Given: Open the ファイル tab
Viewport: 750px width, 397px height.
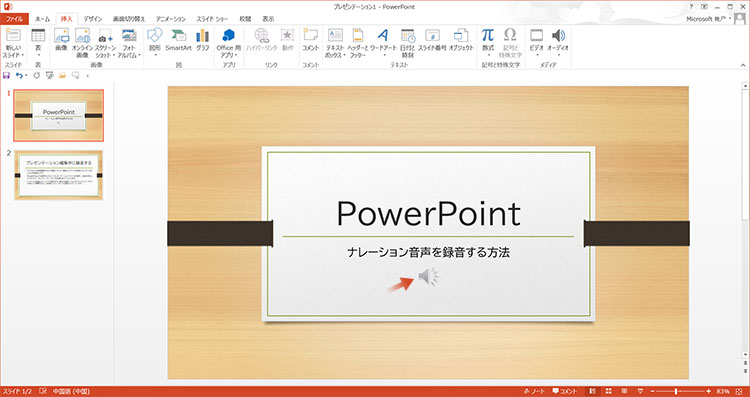Looking at the screenshot, I should [14, 19].
